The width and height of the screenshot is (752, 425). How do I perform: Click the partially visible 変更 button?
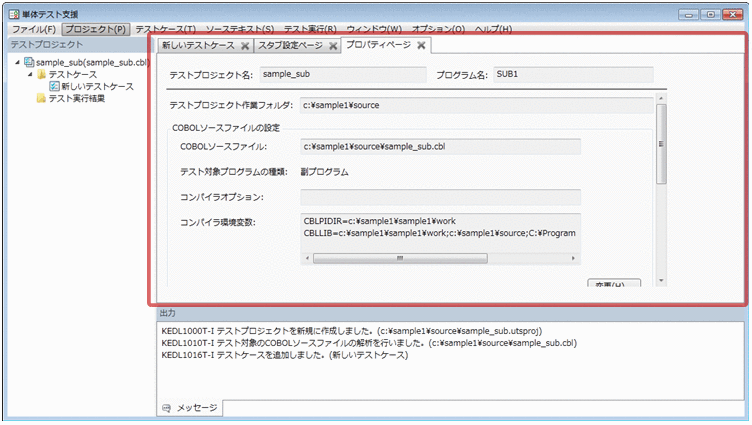(614, 283)
